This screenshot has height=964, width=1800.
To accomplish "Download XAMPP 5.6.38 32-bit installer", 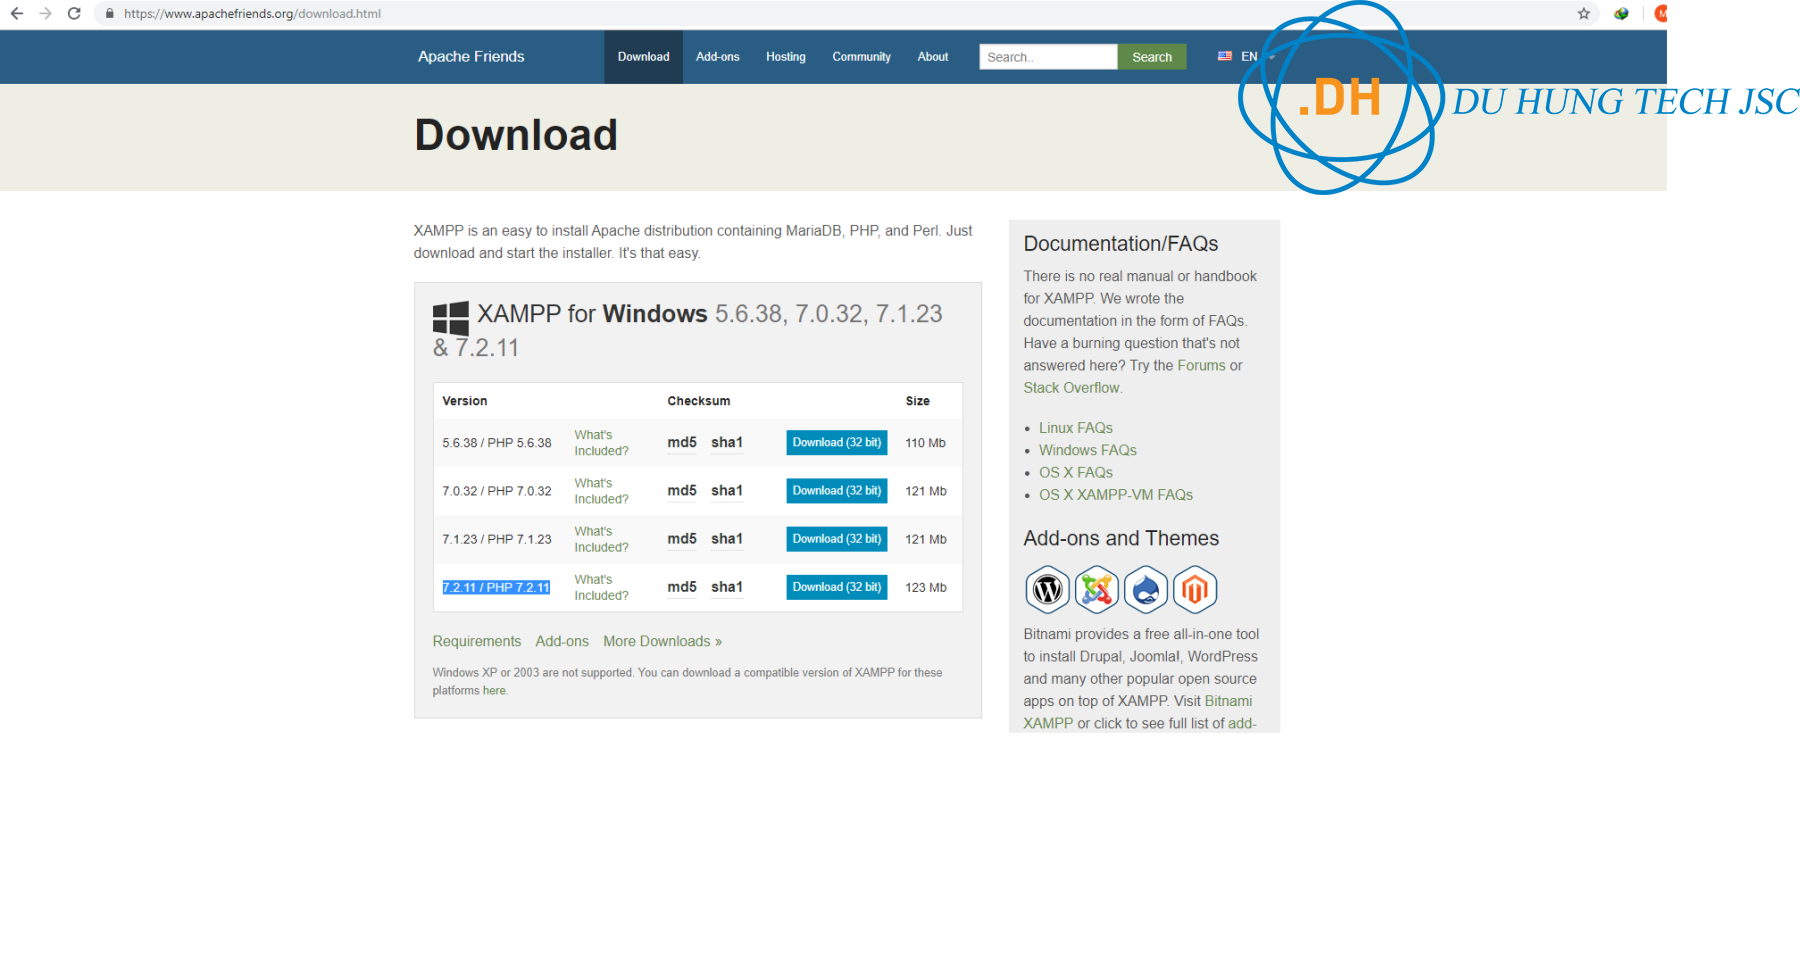I will 836,443.
